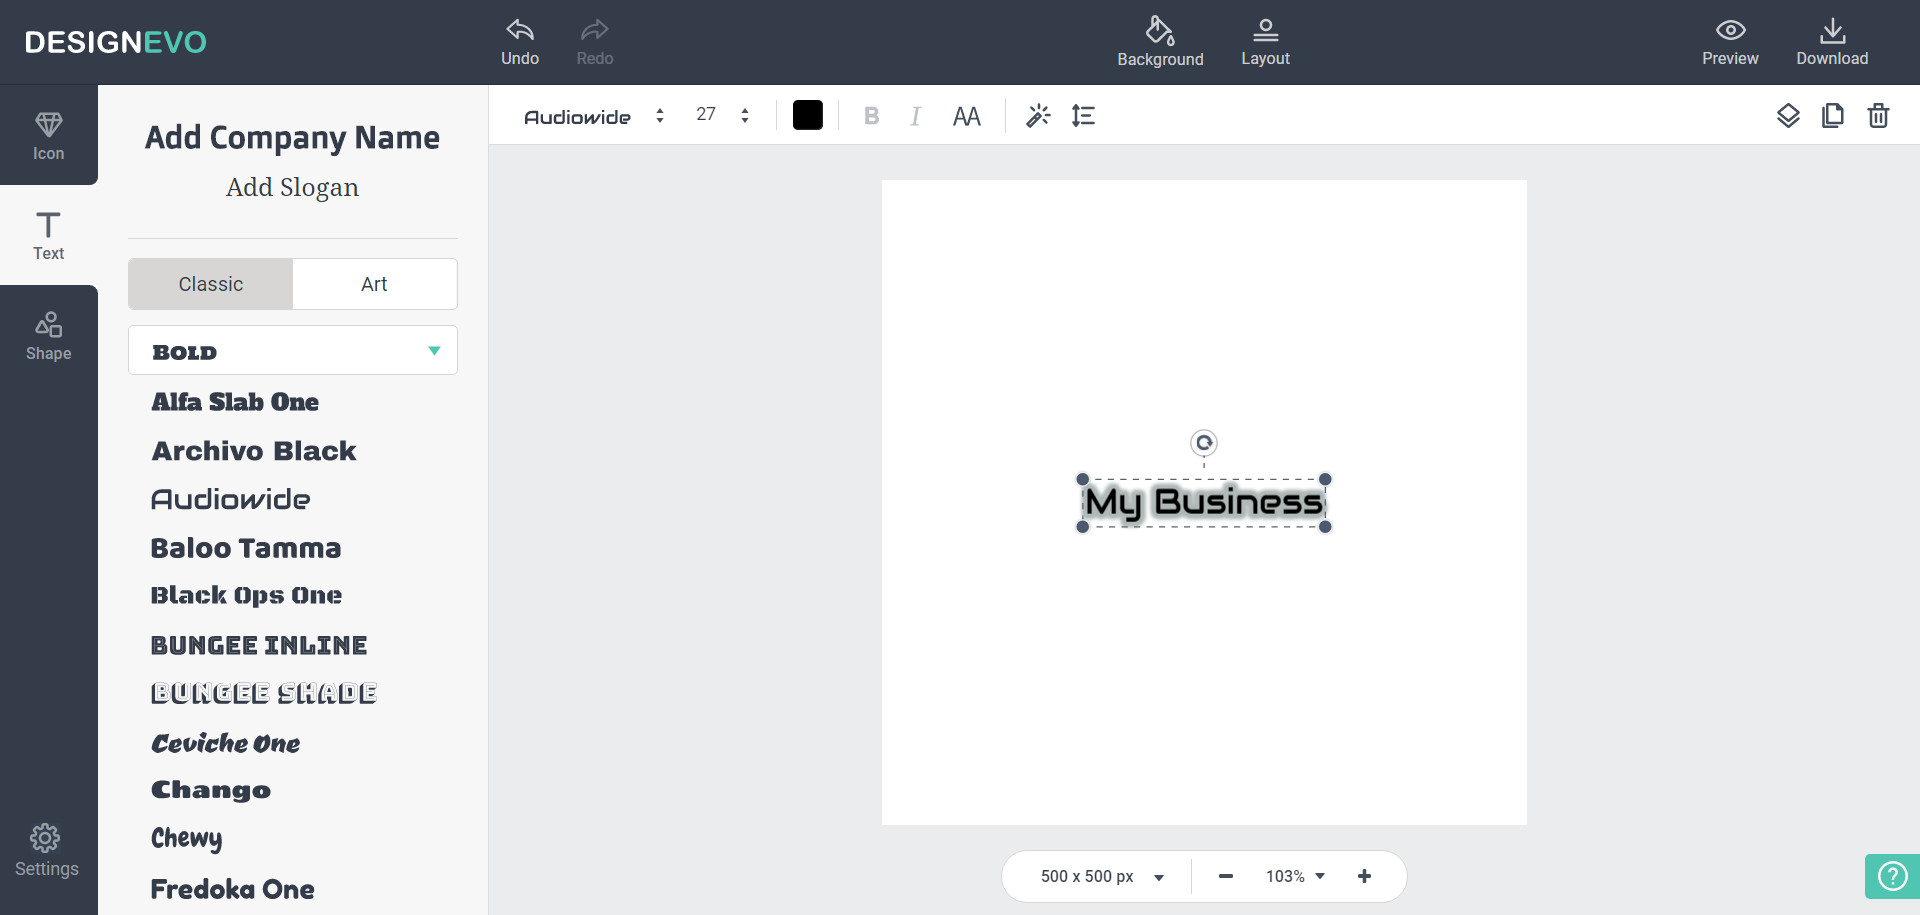1920x915 pixels.
Task: Choose the Baloo Tamma font
Action: [246, 548]
